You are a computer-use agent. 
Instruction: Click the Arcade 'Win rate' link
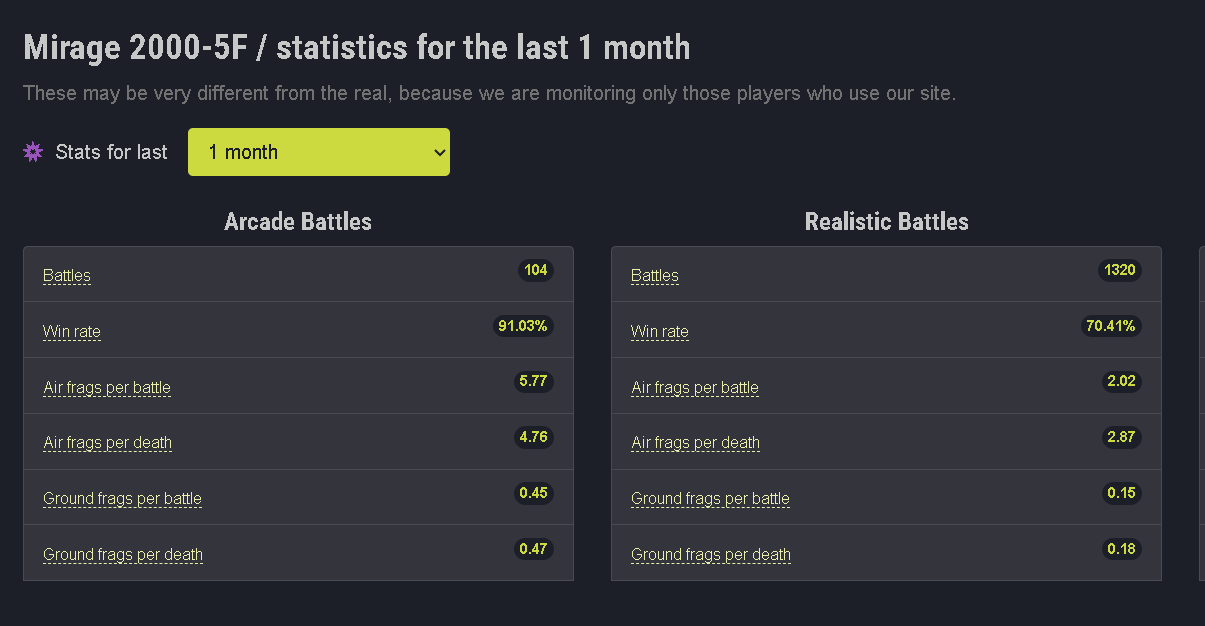[72, 332]
